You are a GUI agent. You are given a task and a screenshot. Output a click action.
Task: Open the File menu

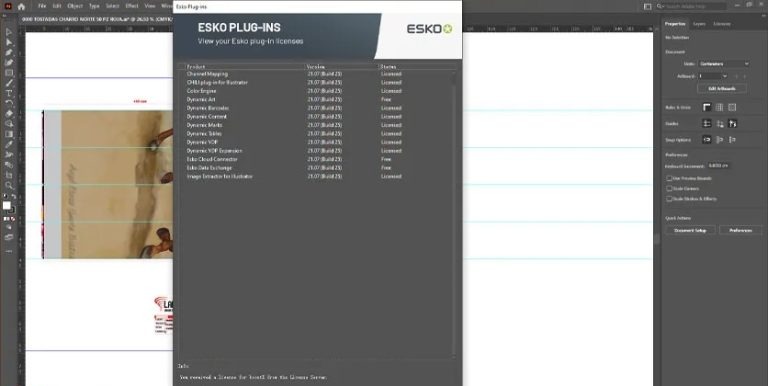point(42,6)
